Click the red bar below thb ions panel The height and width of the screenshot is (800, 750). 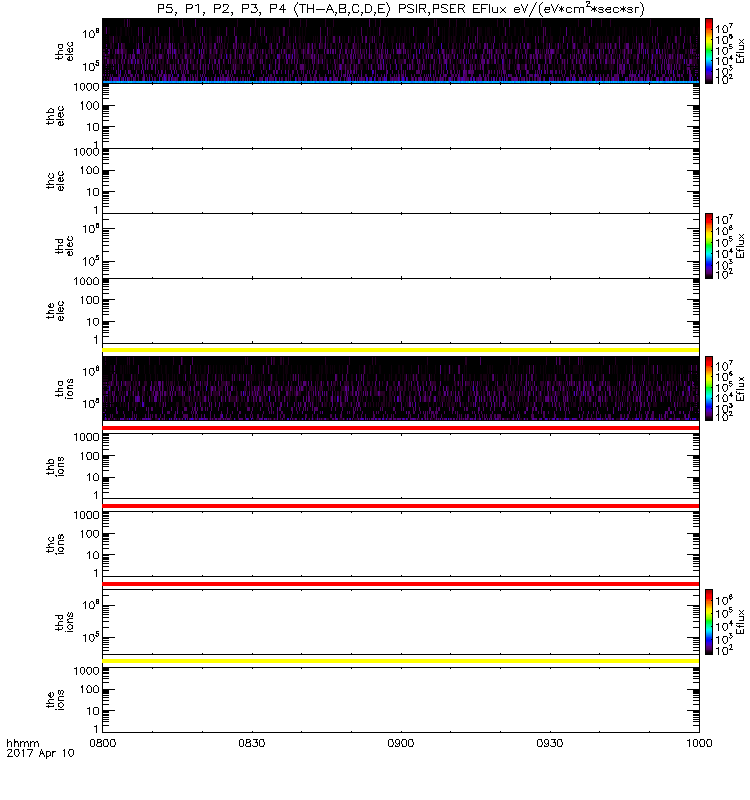pyautogui.click(x=401, y=506)
